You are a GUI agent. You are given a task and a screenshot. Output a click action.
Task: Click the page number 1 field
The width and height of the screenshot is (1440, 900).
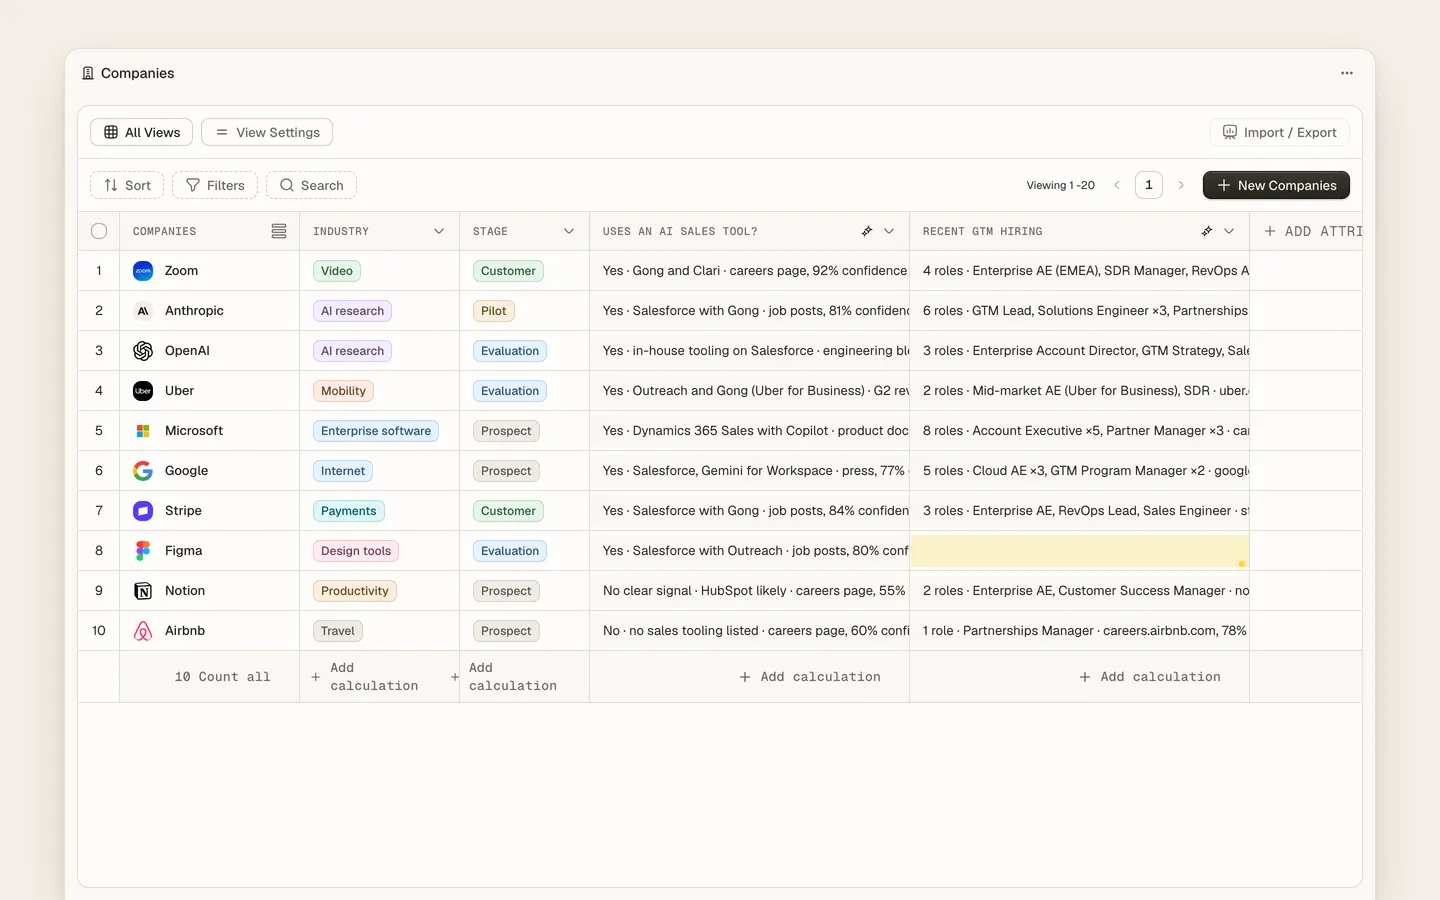(x=1149, y=185)
